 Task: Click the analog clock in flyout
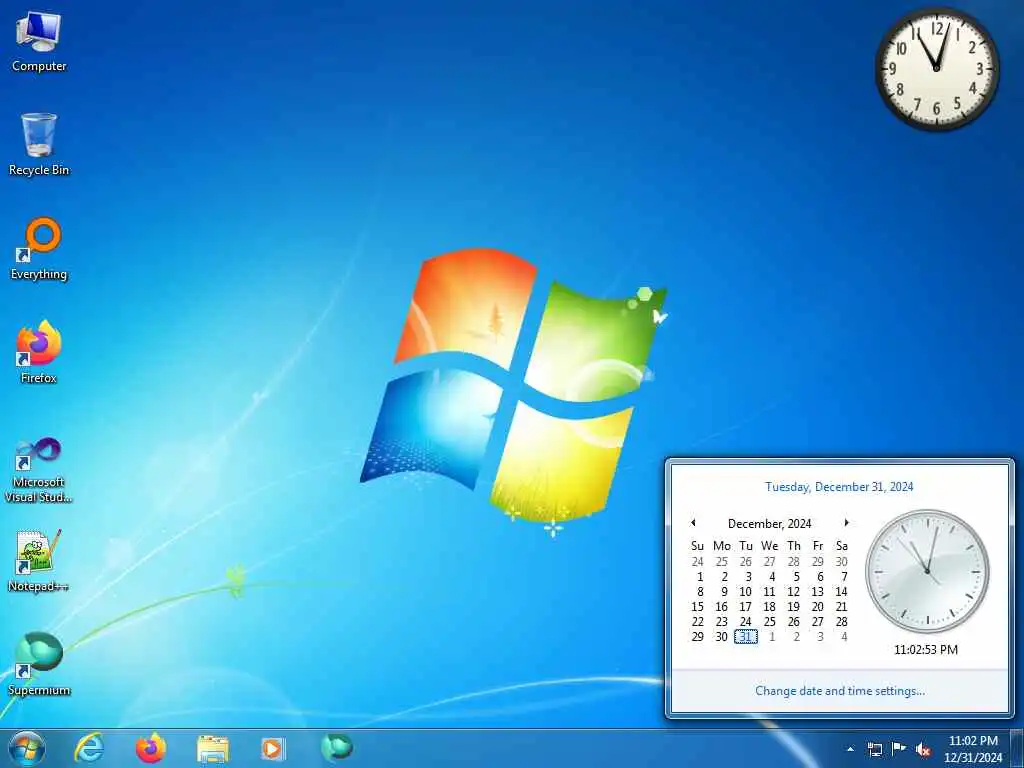927,571
